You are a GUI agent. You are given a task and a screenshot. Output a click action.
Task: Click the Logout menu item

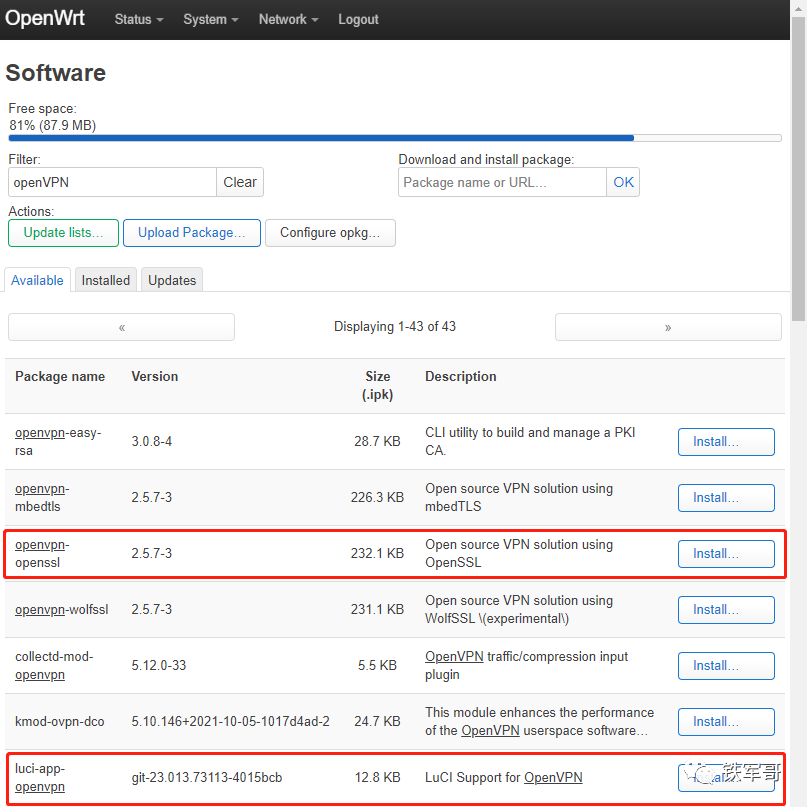click(358, 19)
